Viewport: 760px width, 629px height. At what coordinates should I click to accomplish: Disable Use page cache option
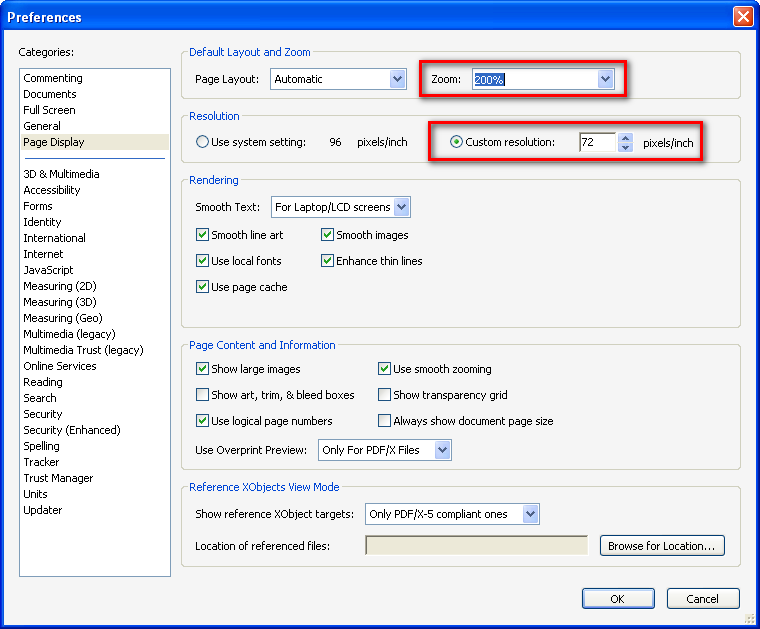point(203,287)
